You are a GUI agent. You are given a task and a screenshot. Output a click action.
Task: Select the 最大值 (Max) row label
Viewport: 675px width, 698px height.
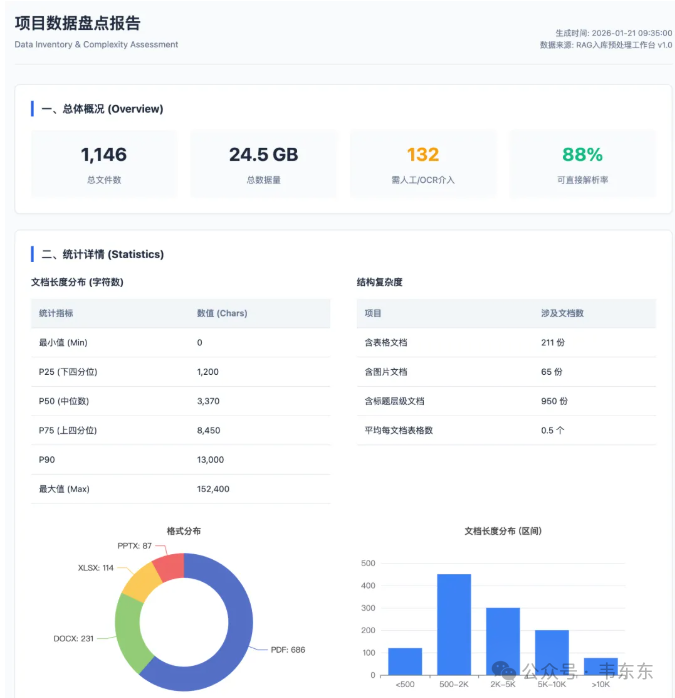pyautogui.click(x=64, y=489)
